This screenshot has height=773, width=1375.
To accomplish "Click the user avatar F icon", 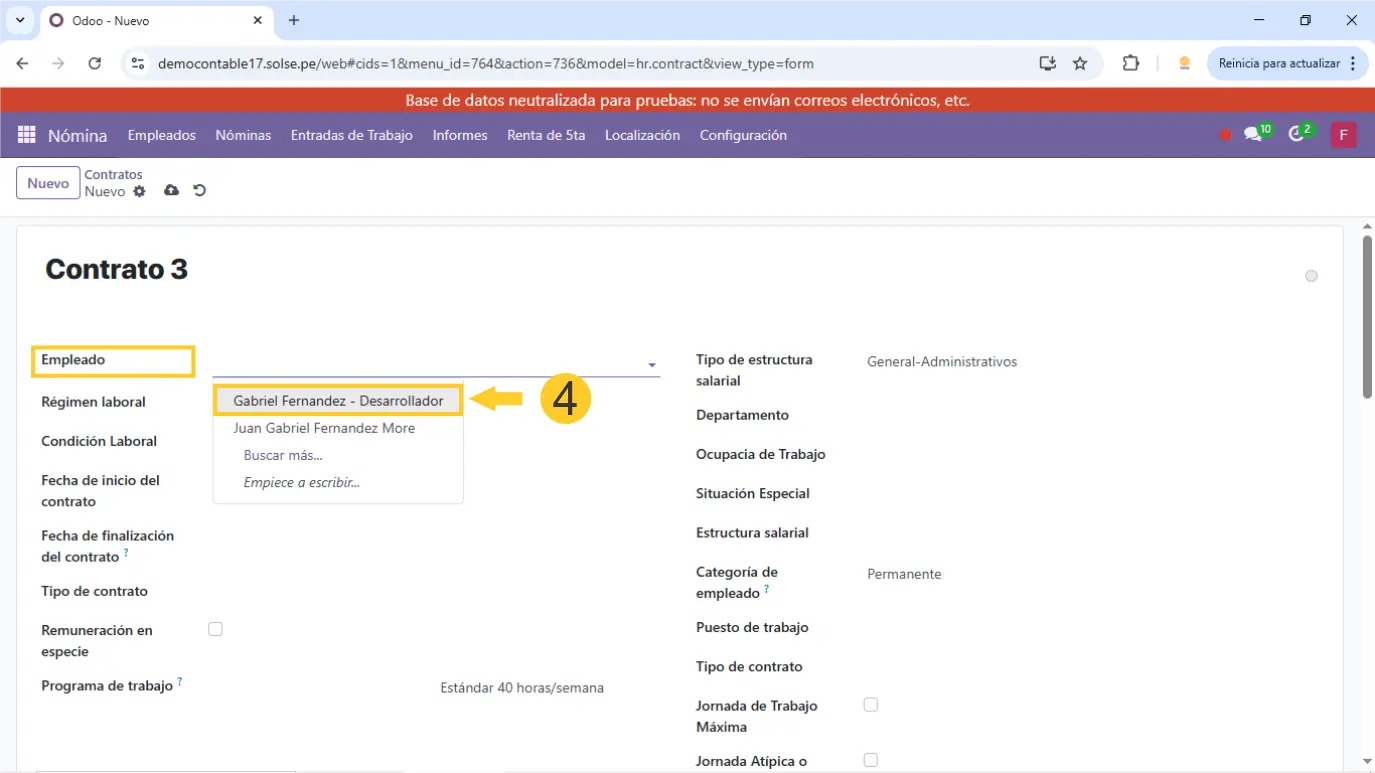I will tap(1343, 135).
